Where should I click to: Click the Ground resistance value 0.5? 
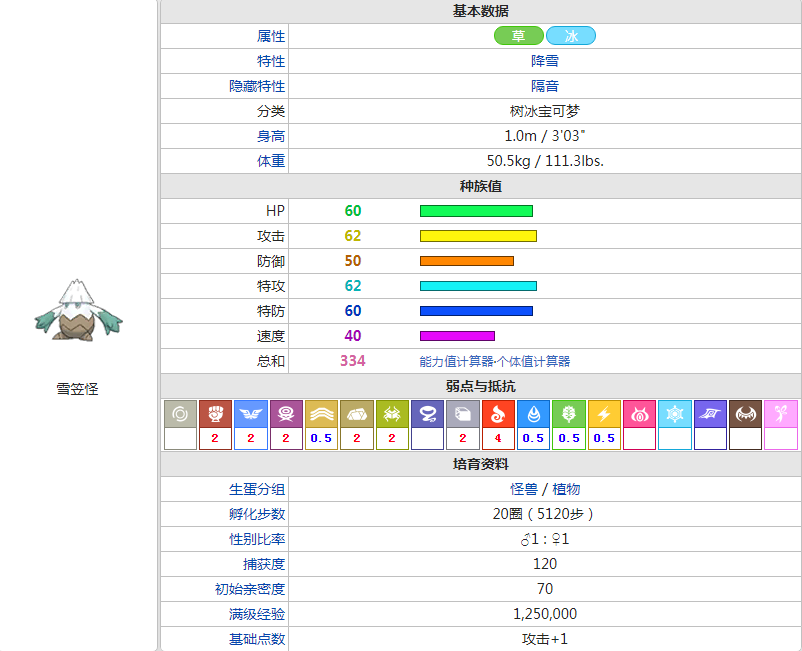[x=321, y=438]
